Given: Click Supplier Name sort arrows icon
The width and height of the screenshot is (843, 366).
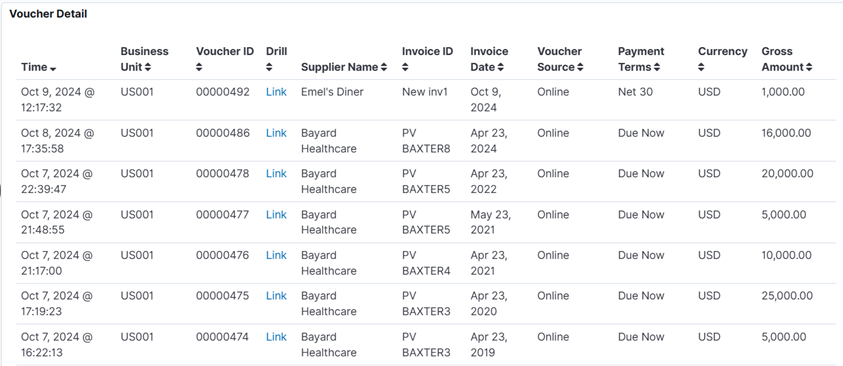Looking at the screenshot, I should pyautogui.click(x=384, y=68).
